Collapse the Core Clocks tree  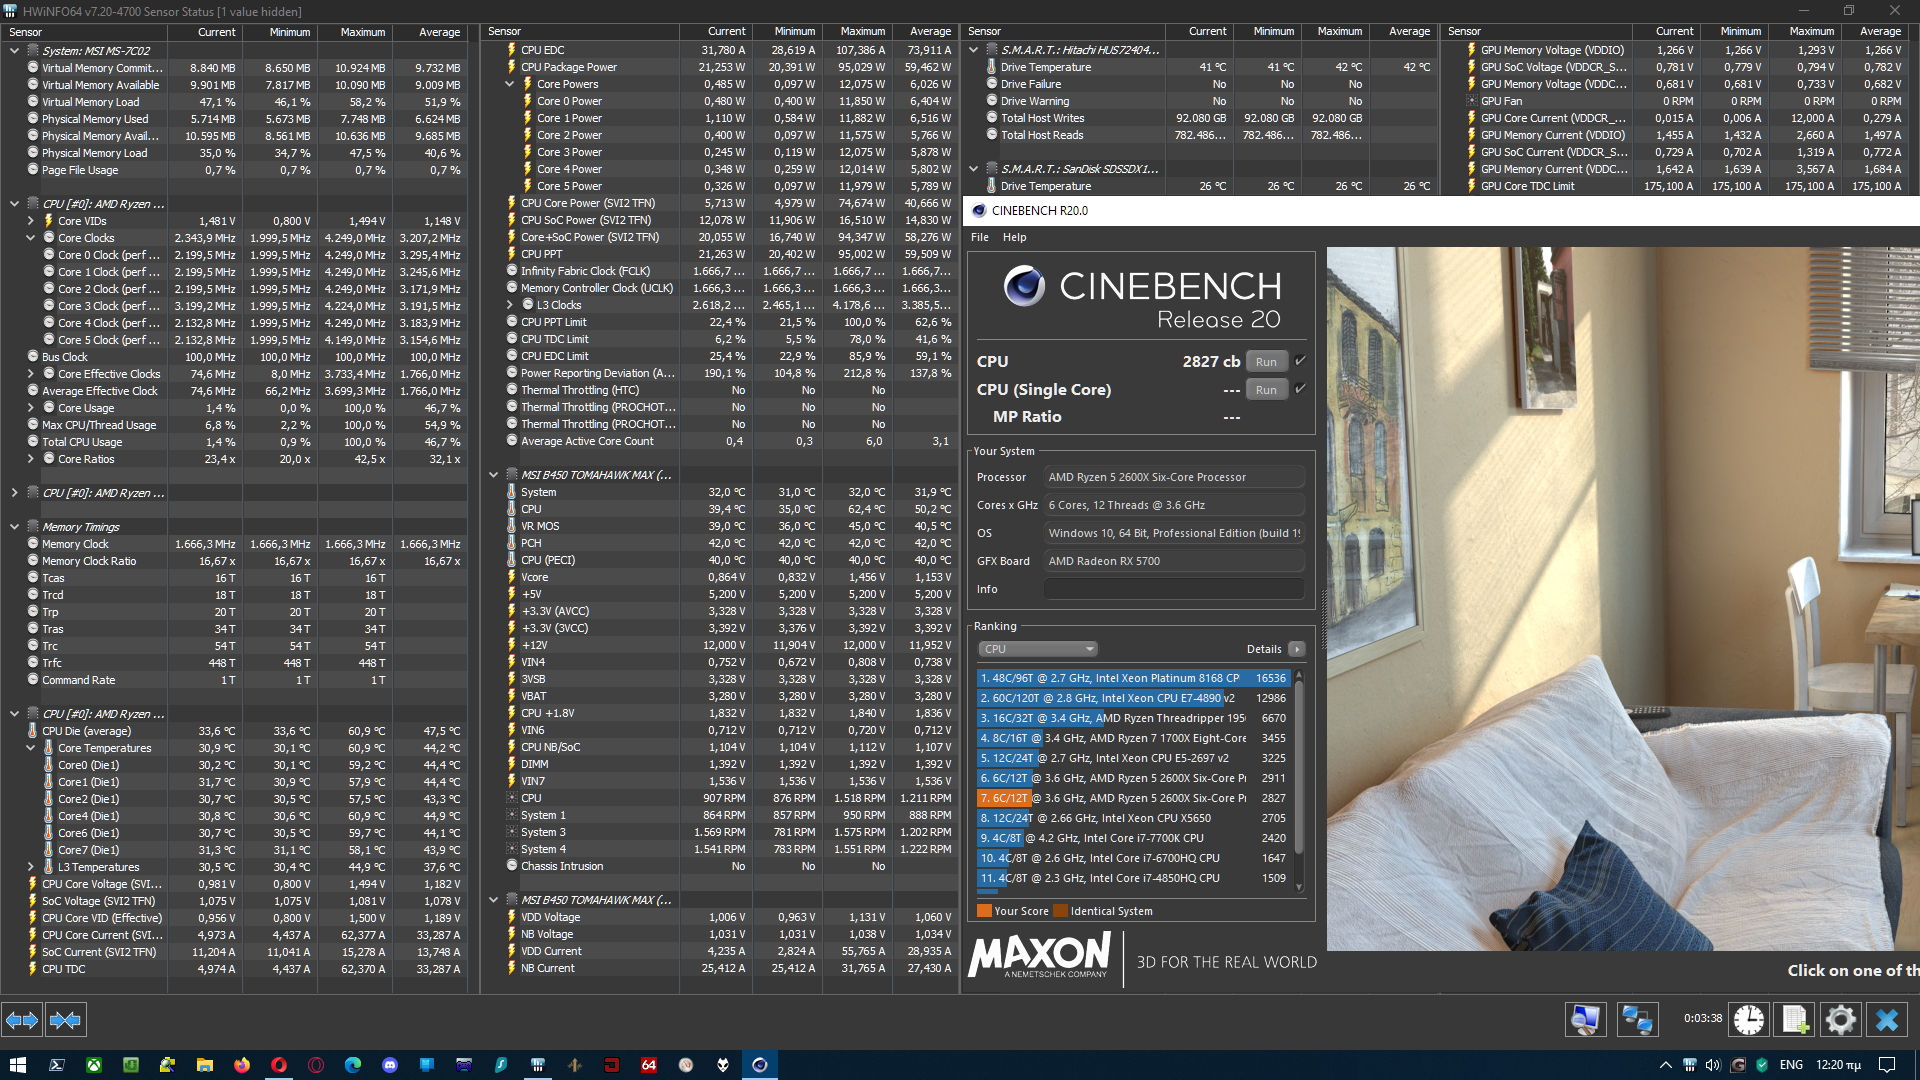click(30, 238)
